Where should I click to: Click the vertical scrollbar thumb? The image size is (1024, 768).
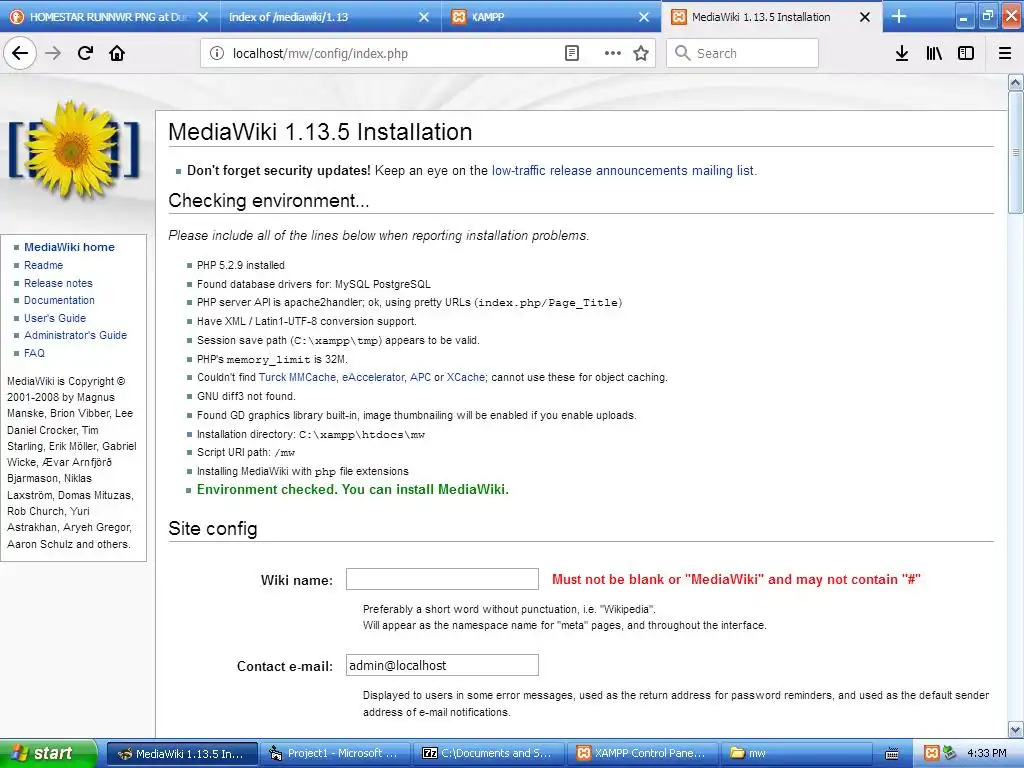(x=1015, y=152)
